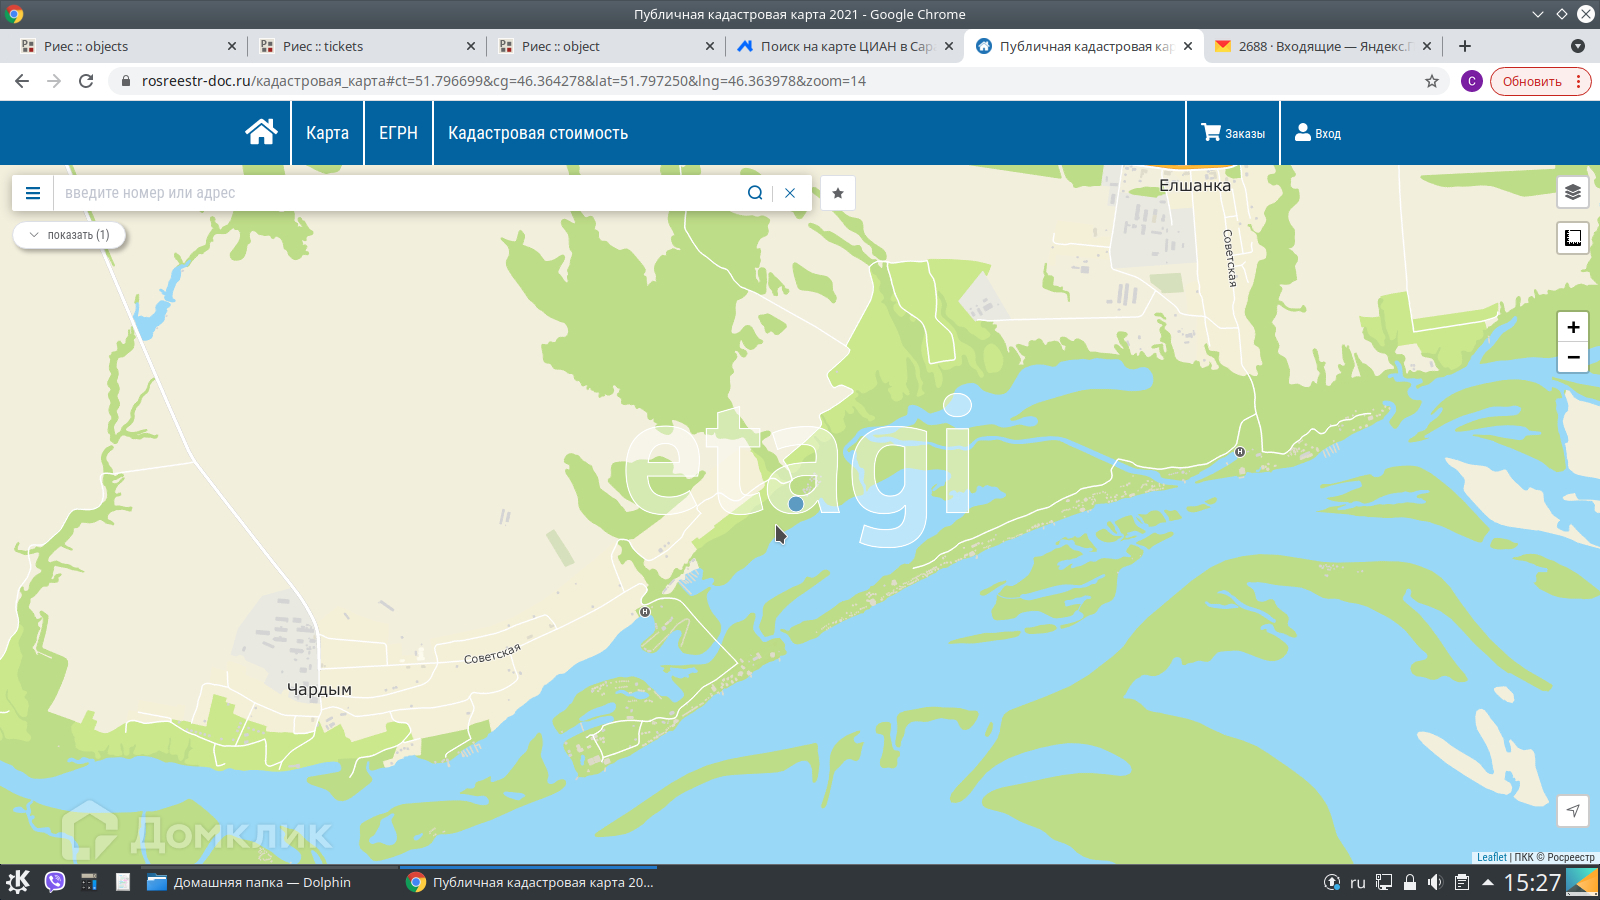This screenshot has height=900, width=1600.
Task: Click the 15:27 clock
Action: [x=1532, y=882]
